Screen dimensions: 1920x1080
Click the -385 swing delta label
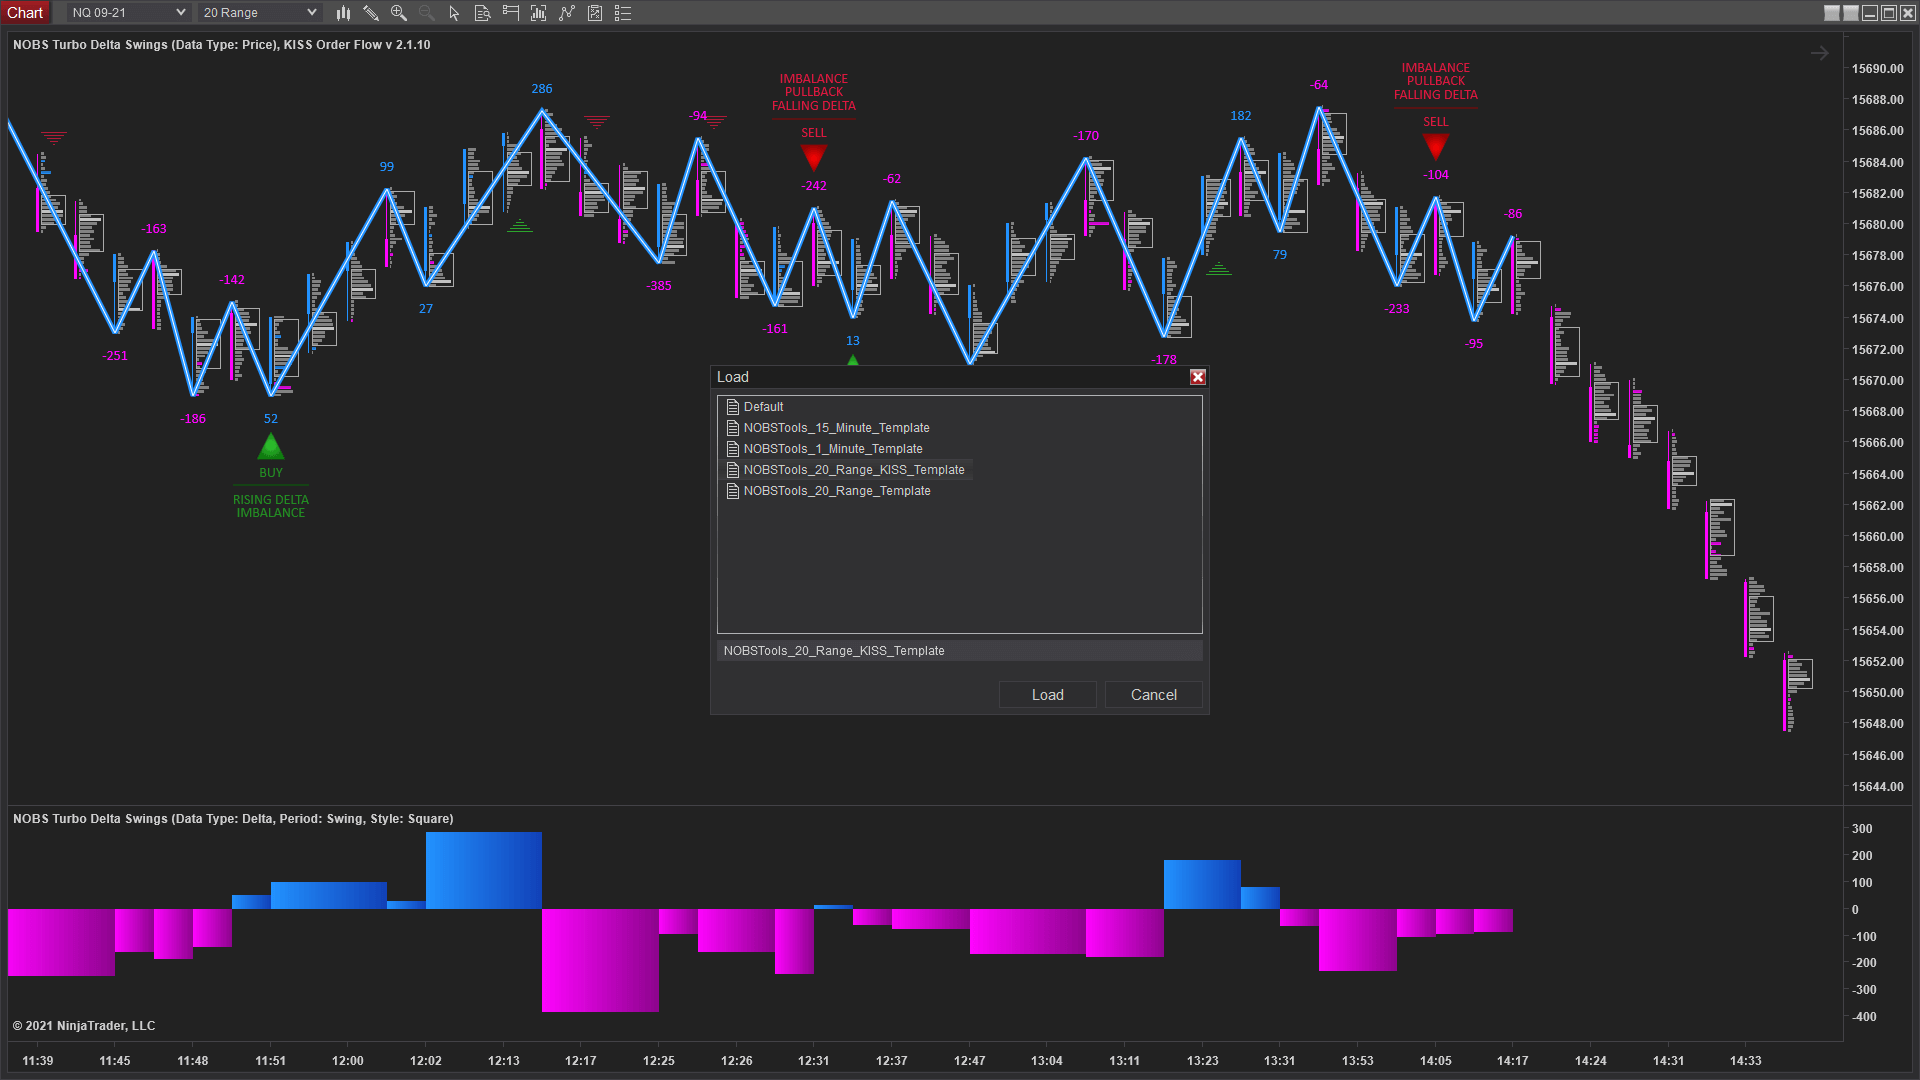point(659,286)
